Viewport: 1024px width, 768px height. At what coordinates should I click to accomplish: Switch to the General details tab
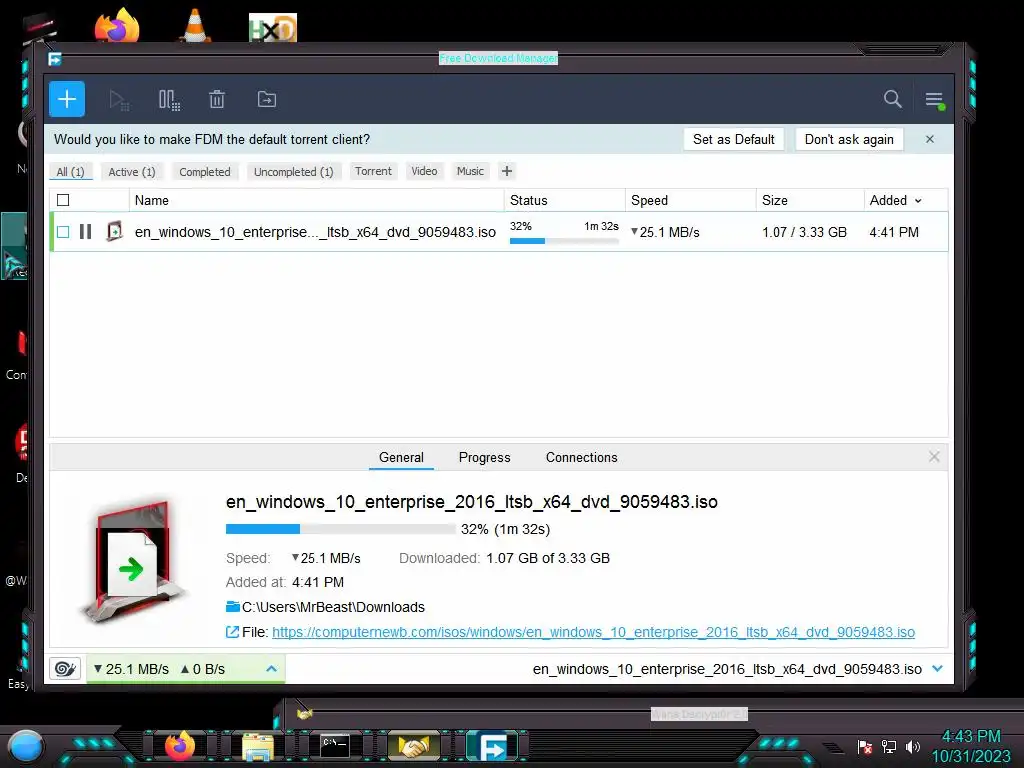402,457
